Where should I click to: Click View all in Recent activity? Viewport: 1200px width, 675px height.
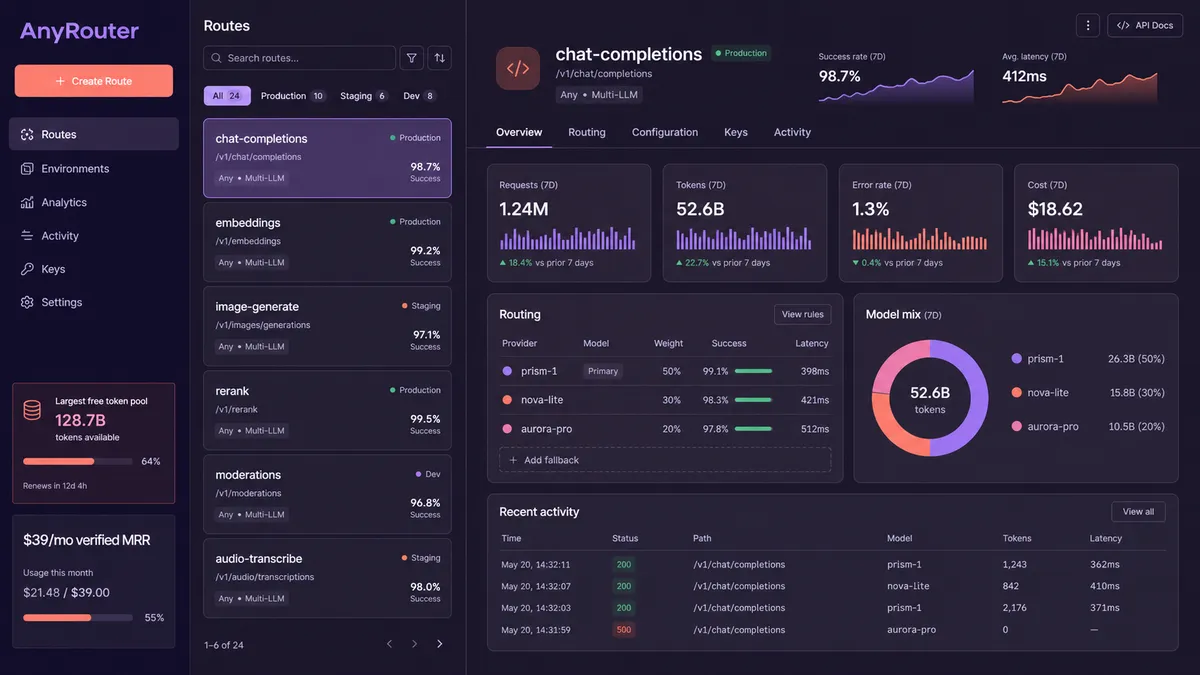(1138, 511)
